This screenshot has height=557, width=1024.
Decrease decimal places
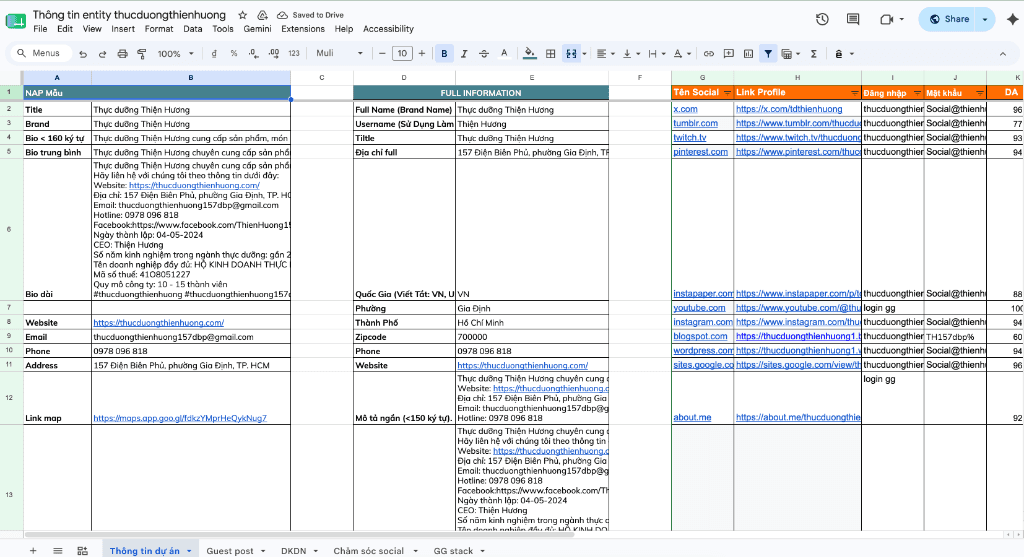click(x=253, y=54)
